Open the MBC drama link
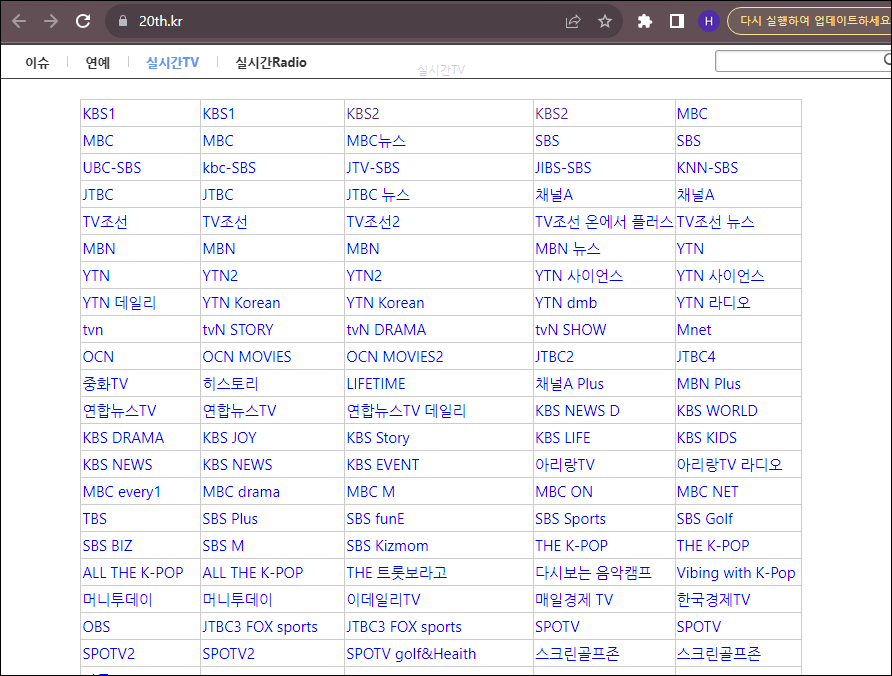The width and height of the screenshot is (892, 676). coord(241,492)
